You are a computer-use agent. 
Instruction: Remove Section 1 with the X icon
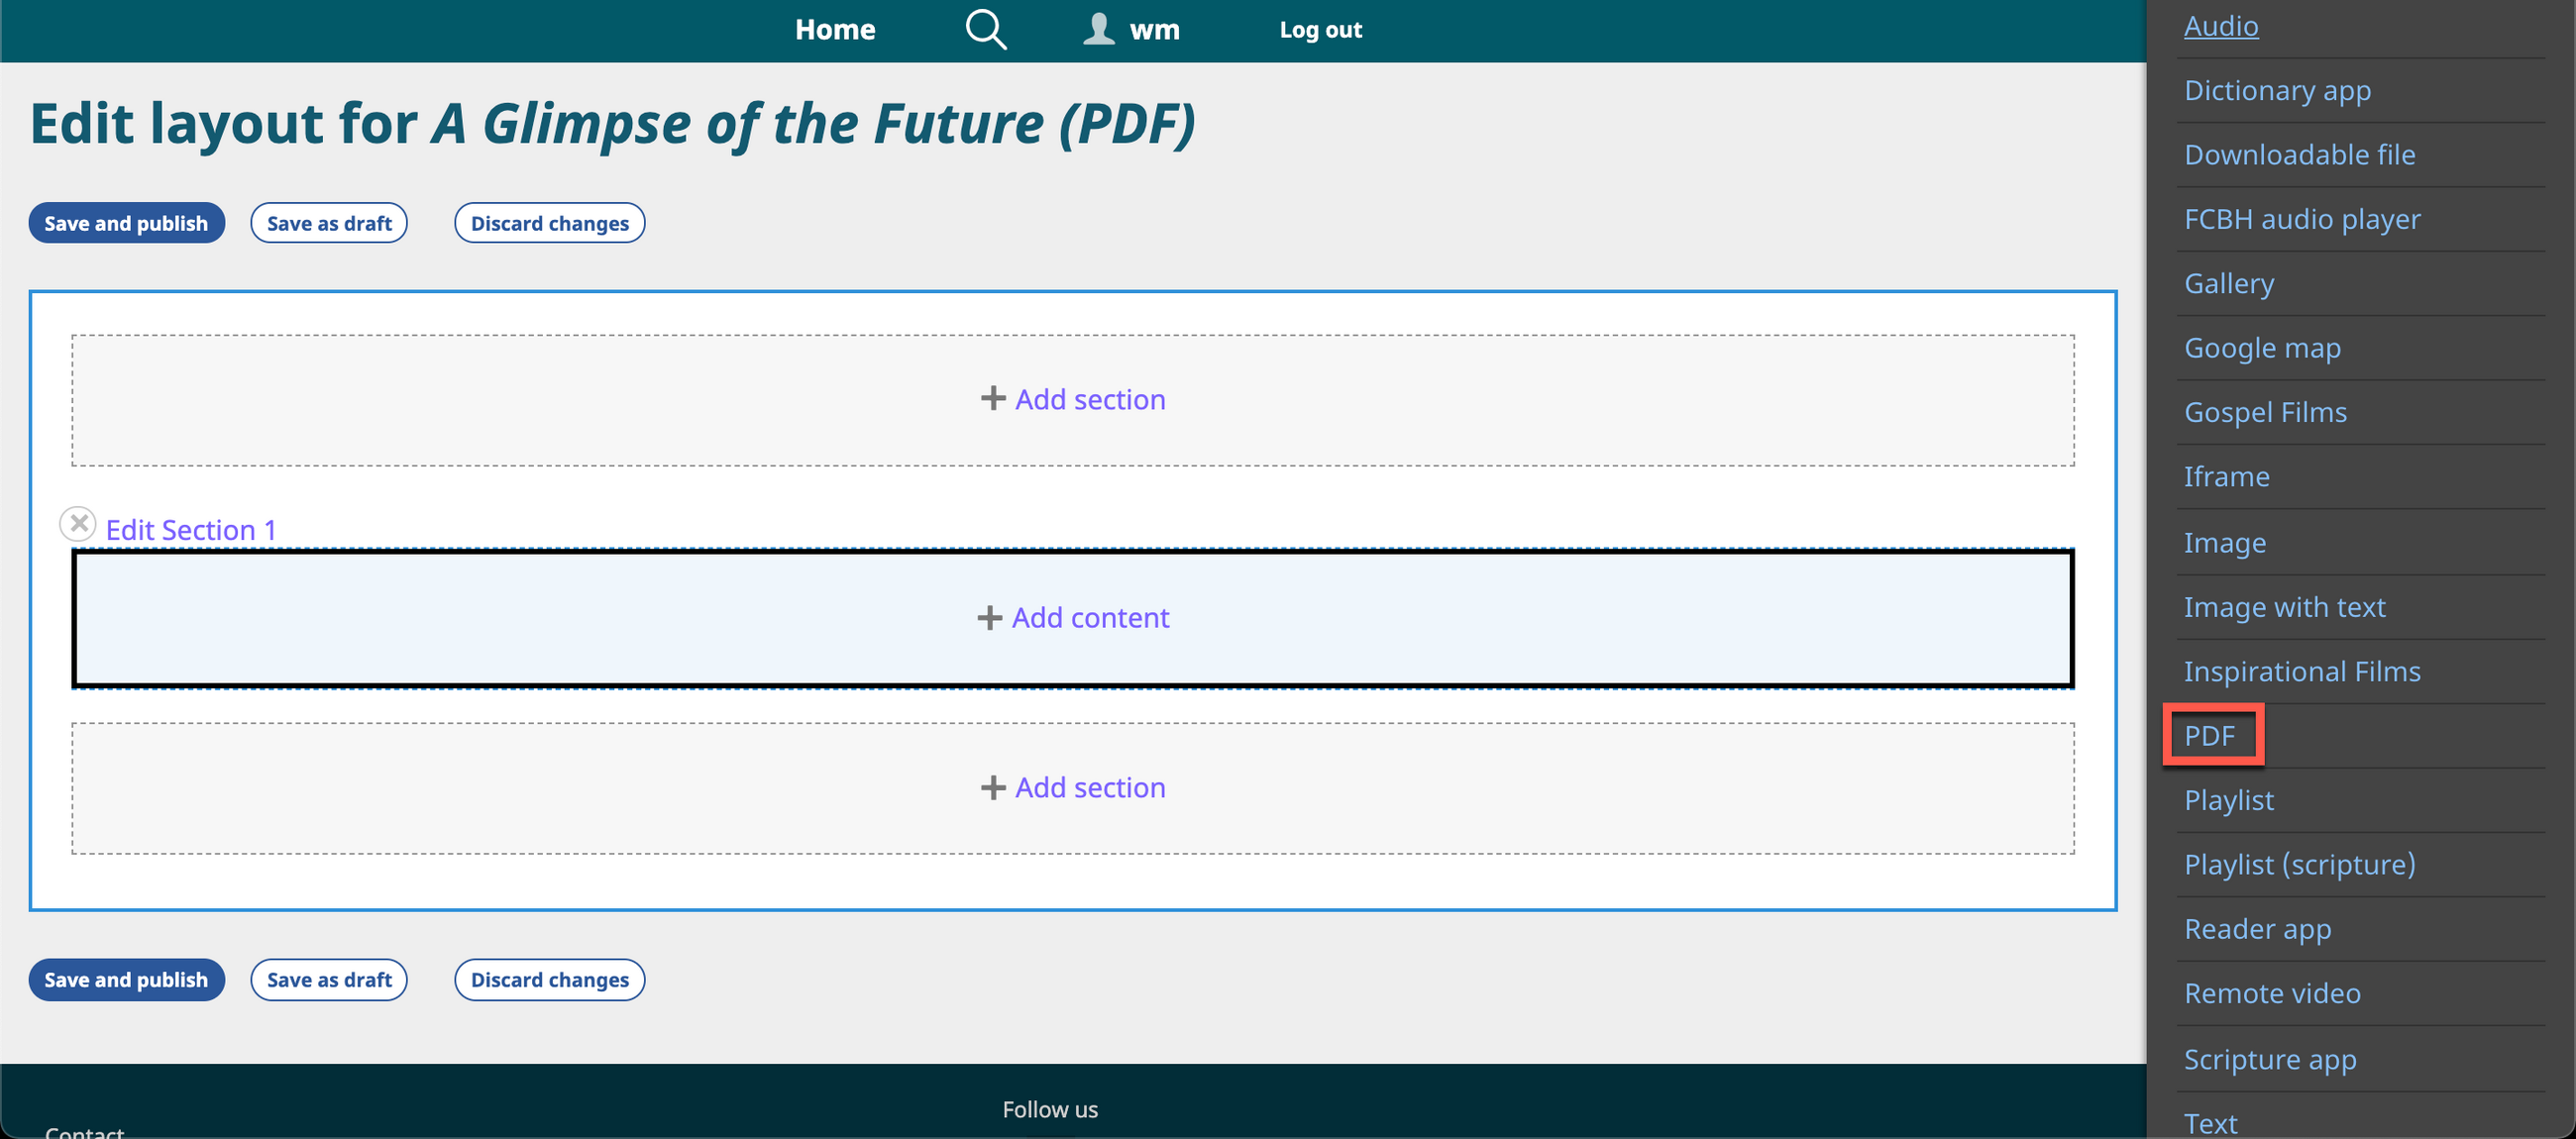pyautogui.click(x=78, y=524)
